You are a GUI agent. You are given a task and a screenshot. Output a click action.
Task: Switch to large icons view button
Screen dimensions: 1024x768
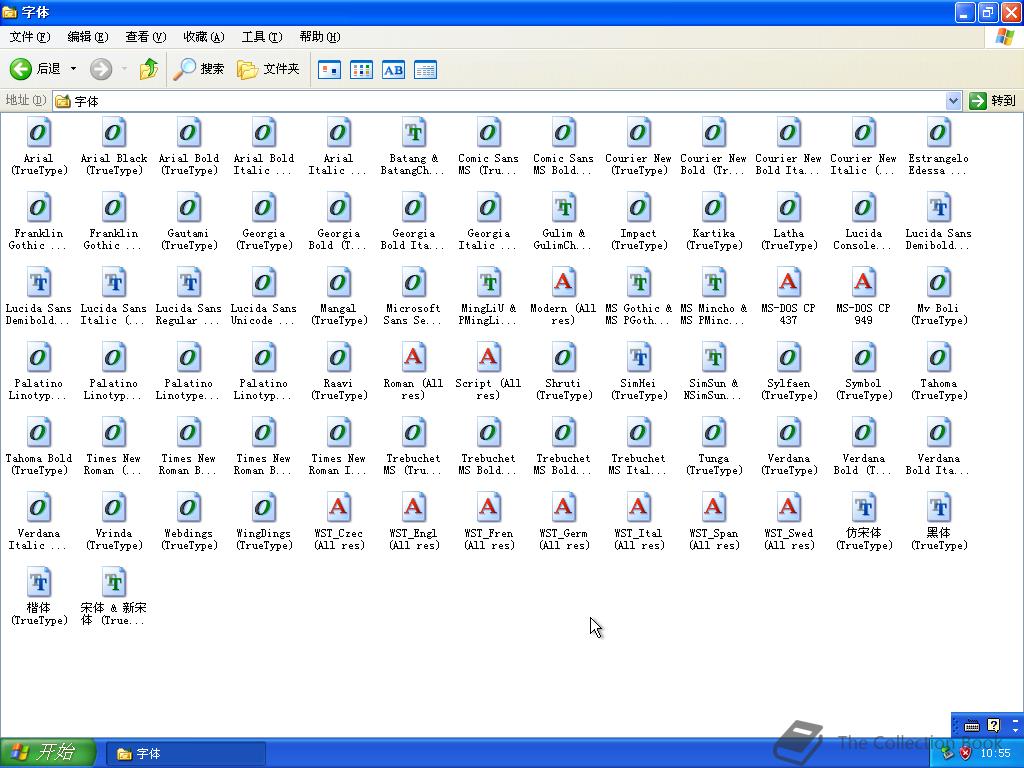coord(329,69)
